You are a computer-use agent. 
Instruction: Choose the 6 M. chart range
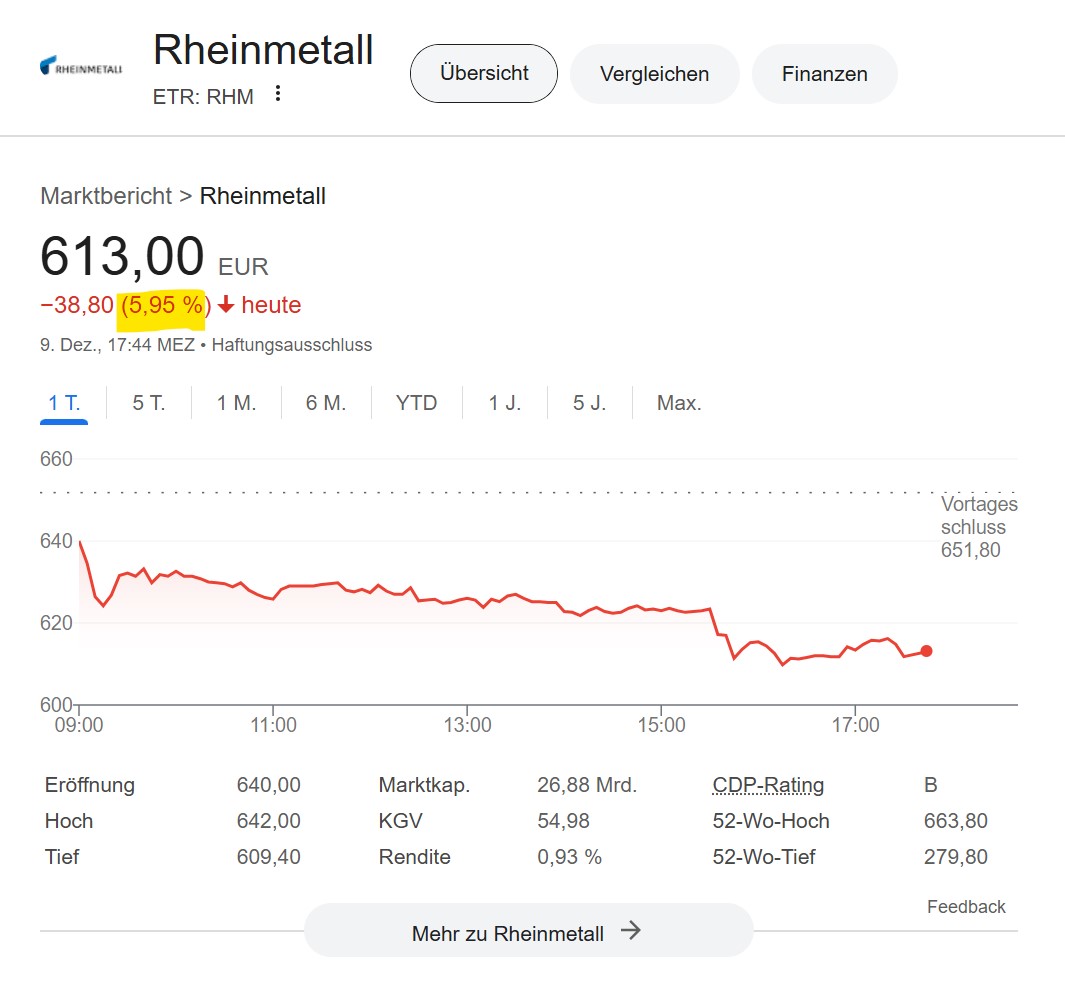[x=326, y=403]
